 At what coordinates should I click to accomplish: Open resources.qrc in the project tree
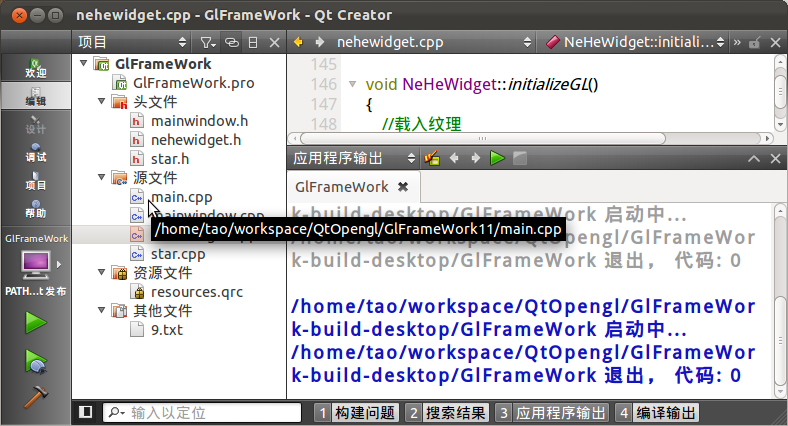tap(196, 292)
